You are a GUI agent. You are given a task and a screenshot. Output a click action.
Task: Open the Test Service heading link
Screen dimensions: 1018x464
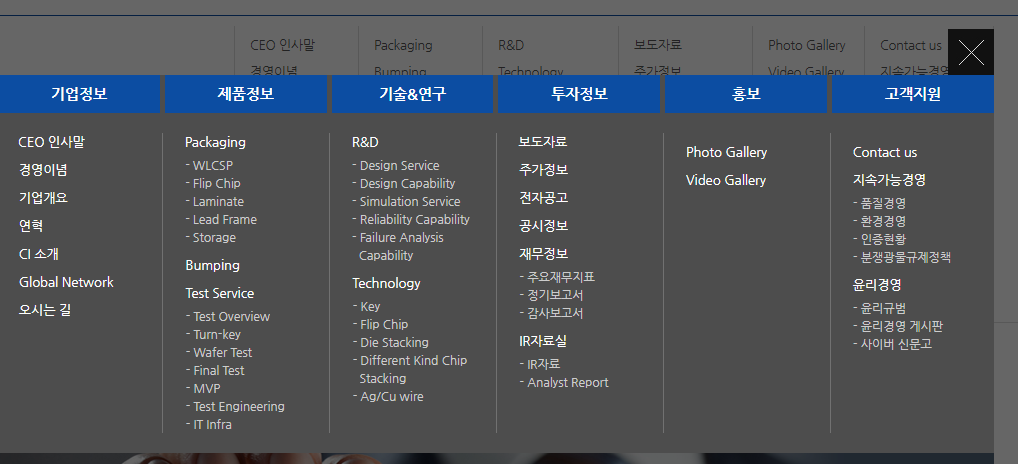pos(219,293)
